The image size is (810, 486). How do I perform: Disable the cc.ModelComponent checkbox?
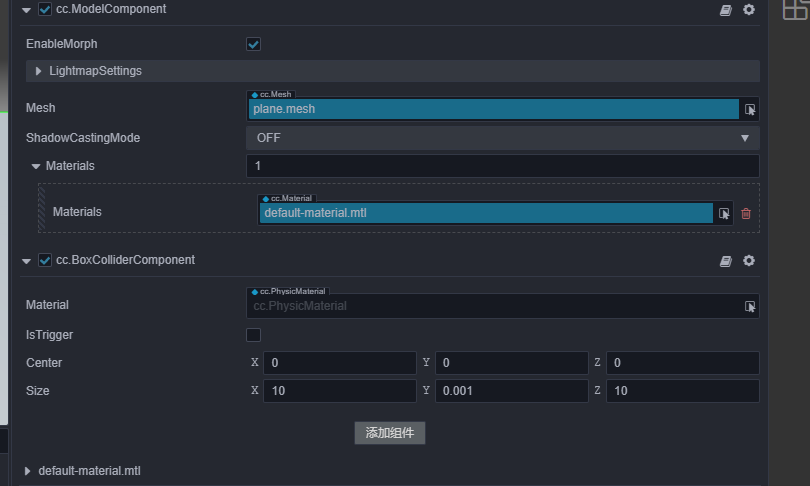(x=45, y=9)
